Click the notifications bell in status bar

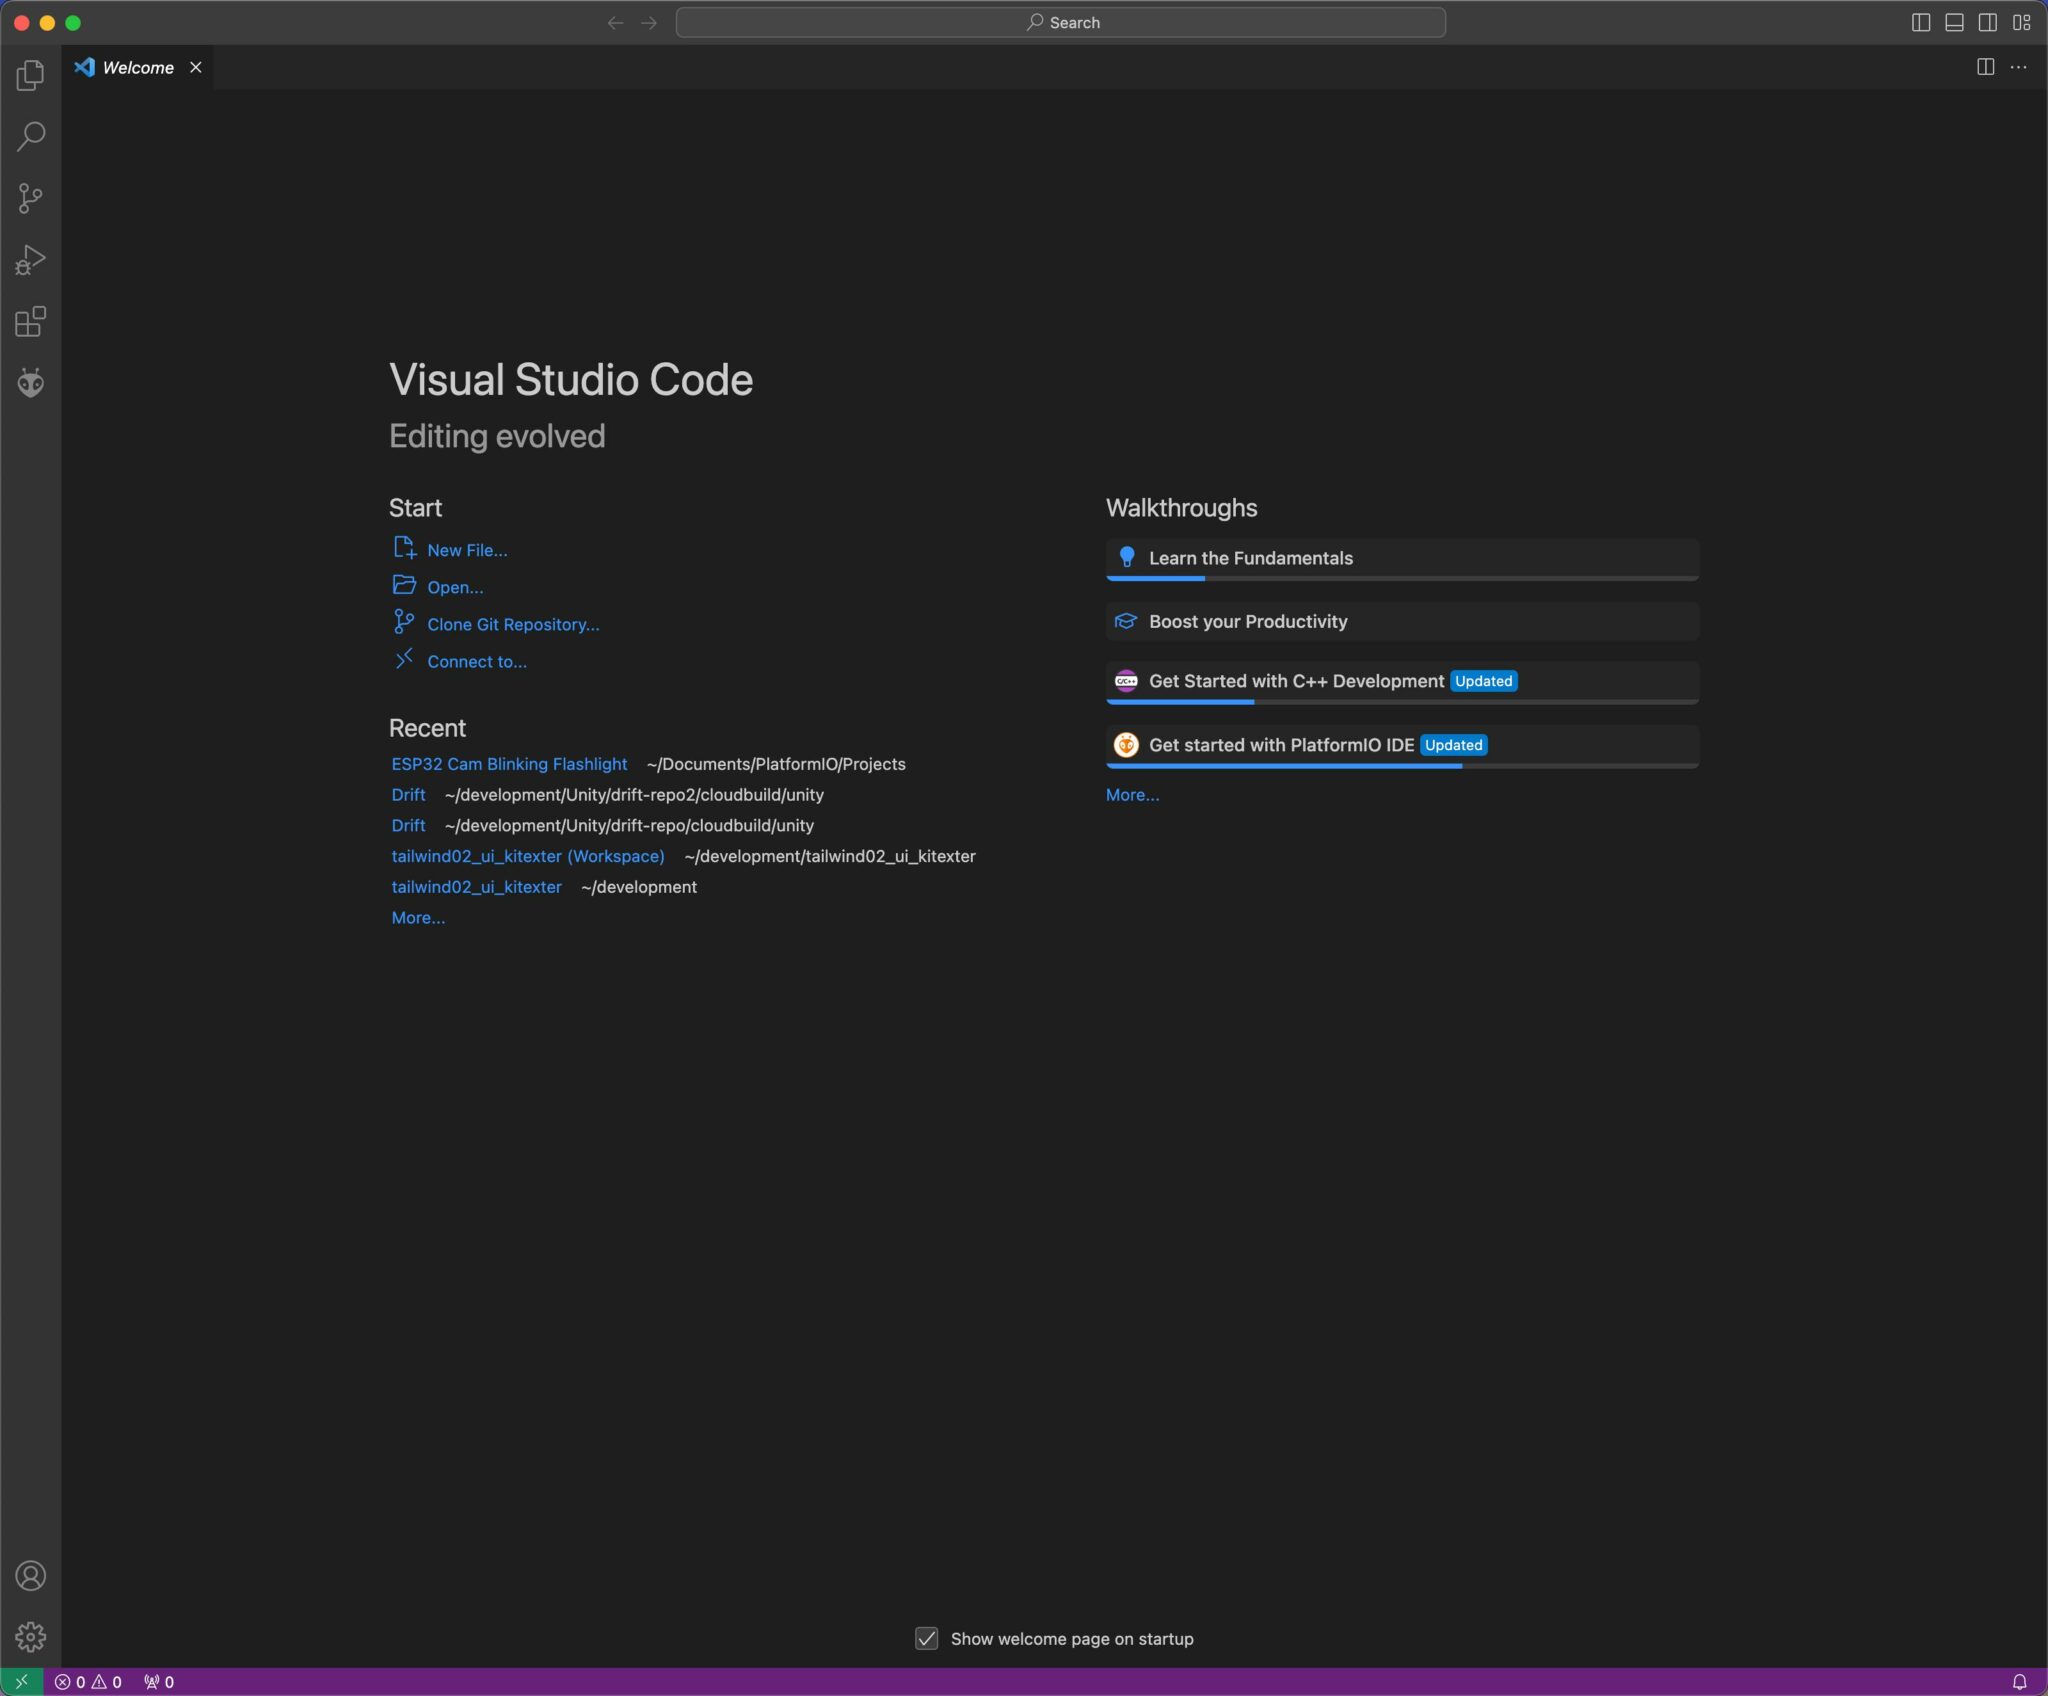point(2019,1682)
